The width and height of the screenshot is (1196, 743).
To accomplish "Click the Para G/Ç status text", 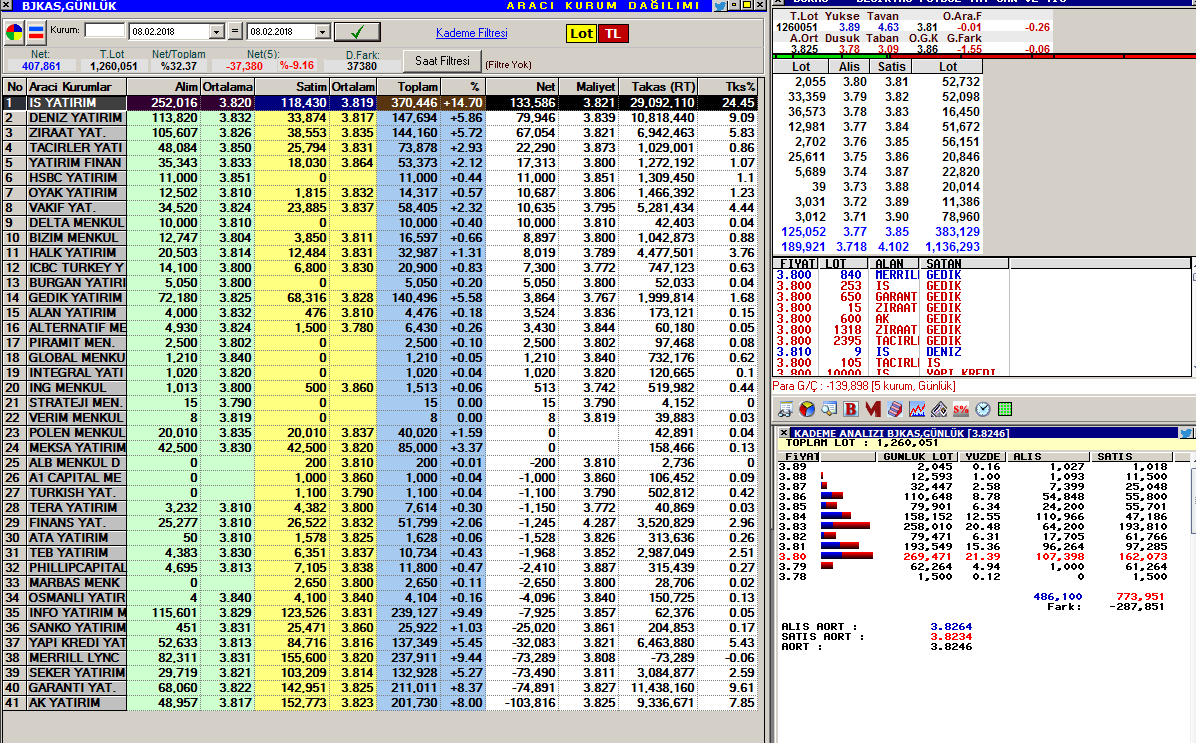I will (864, 386).
